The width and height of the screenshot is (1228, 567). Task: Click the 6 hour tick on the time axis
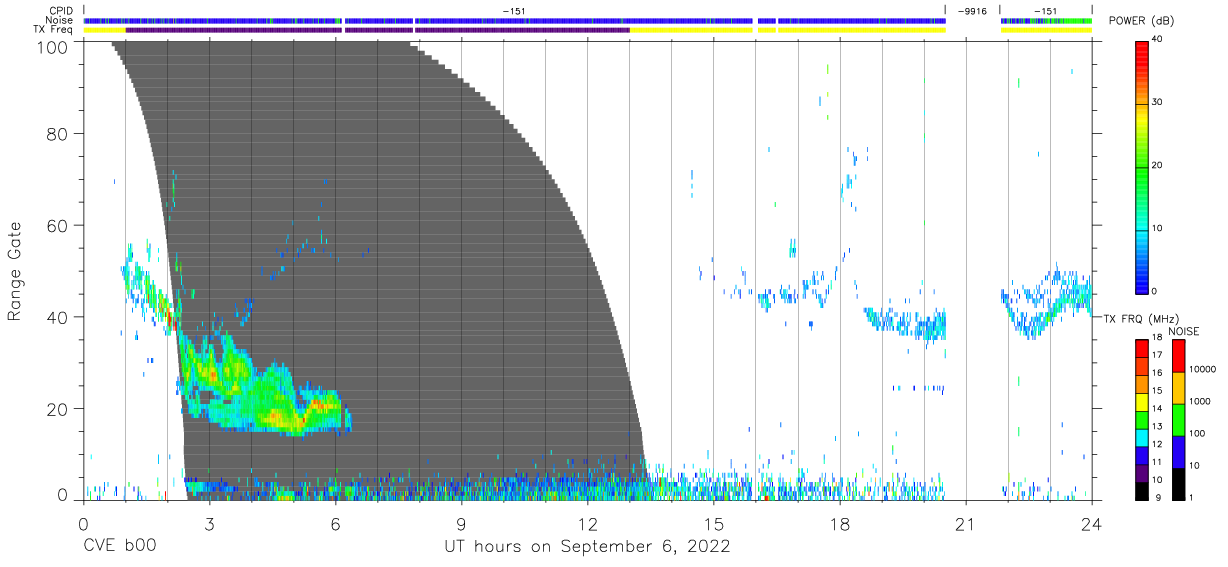click(x=335, y=523)
